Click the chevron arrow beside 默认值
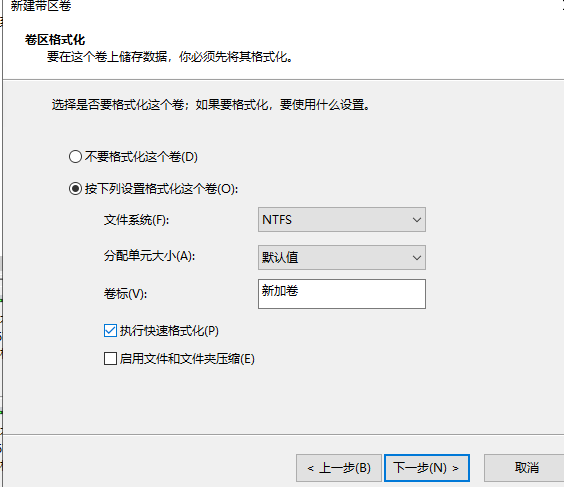 tap(417, 258)
